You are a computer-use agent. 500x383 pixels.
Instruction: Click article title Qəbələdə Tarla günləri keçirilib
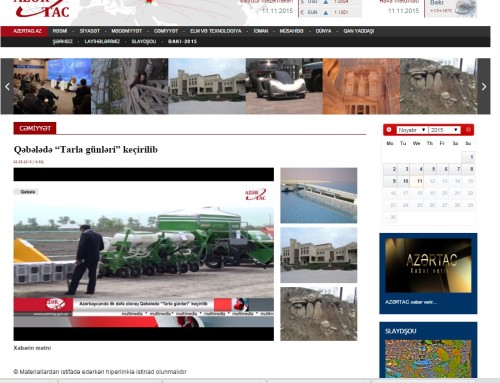85,150
